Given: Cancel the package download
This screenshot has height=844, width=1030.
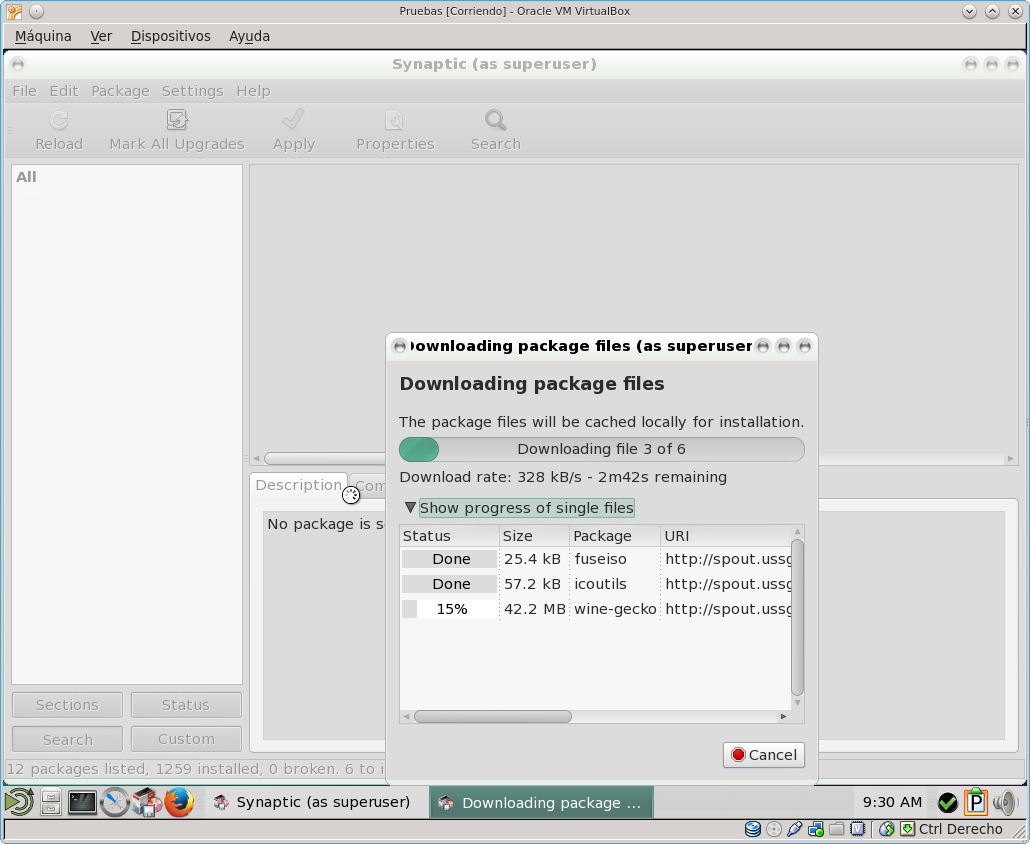Looking at the screenshot, I should pyautogui.click(x=764, y=755).
